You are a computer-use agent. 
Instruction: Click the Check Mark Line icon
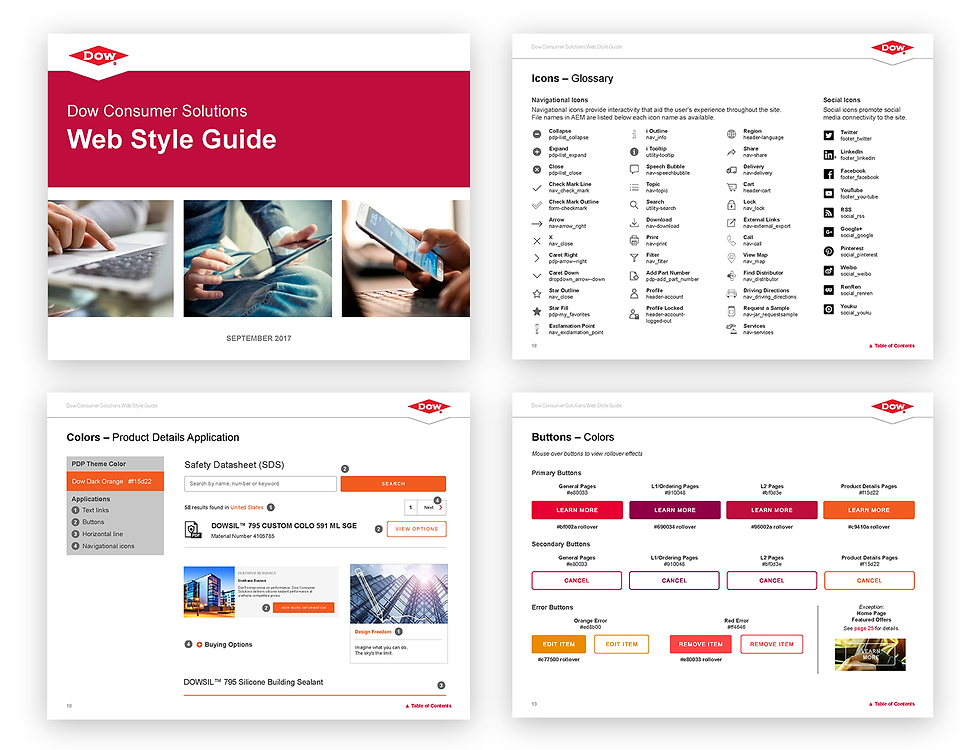point(537,188)
